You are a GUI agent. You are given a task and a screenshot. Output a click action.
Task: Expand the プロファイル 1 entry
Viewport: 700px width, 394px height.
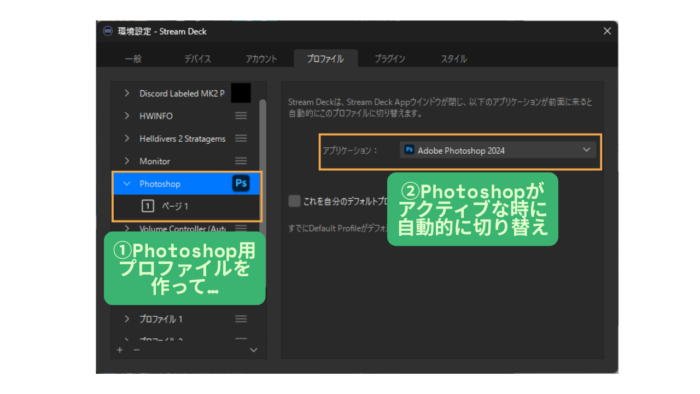127,319
